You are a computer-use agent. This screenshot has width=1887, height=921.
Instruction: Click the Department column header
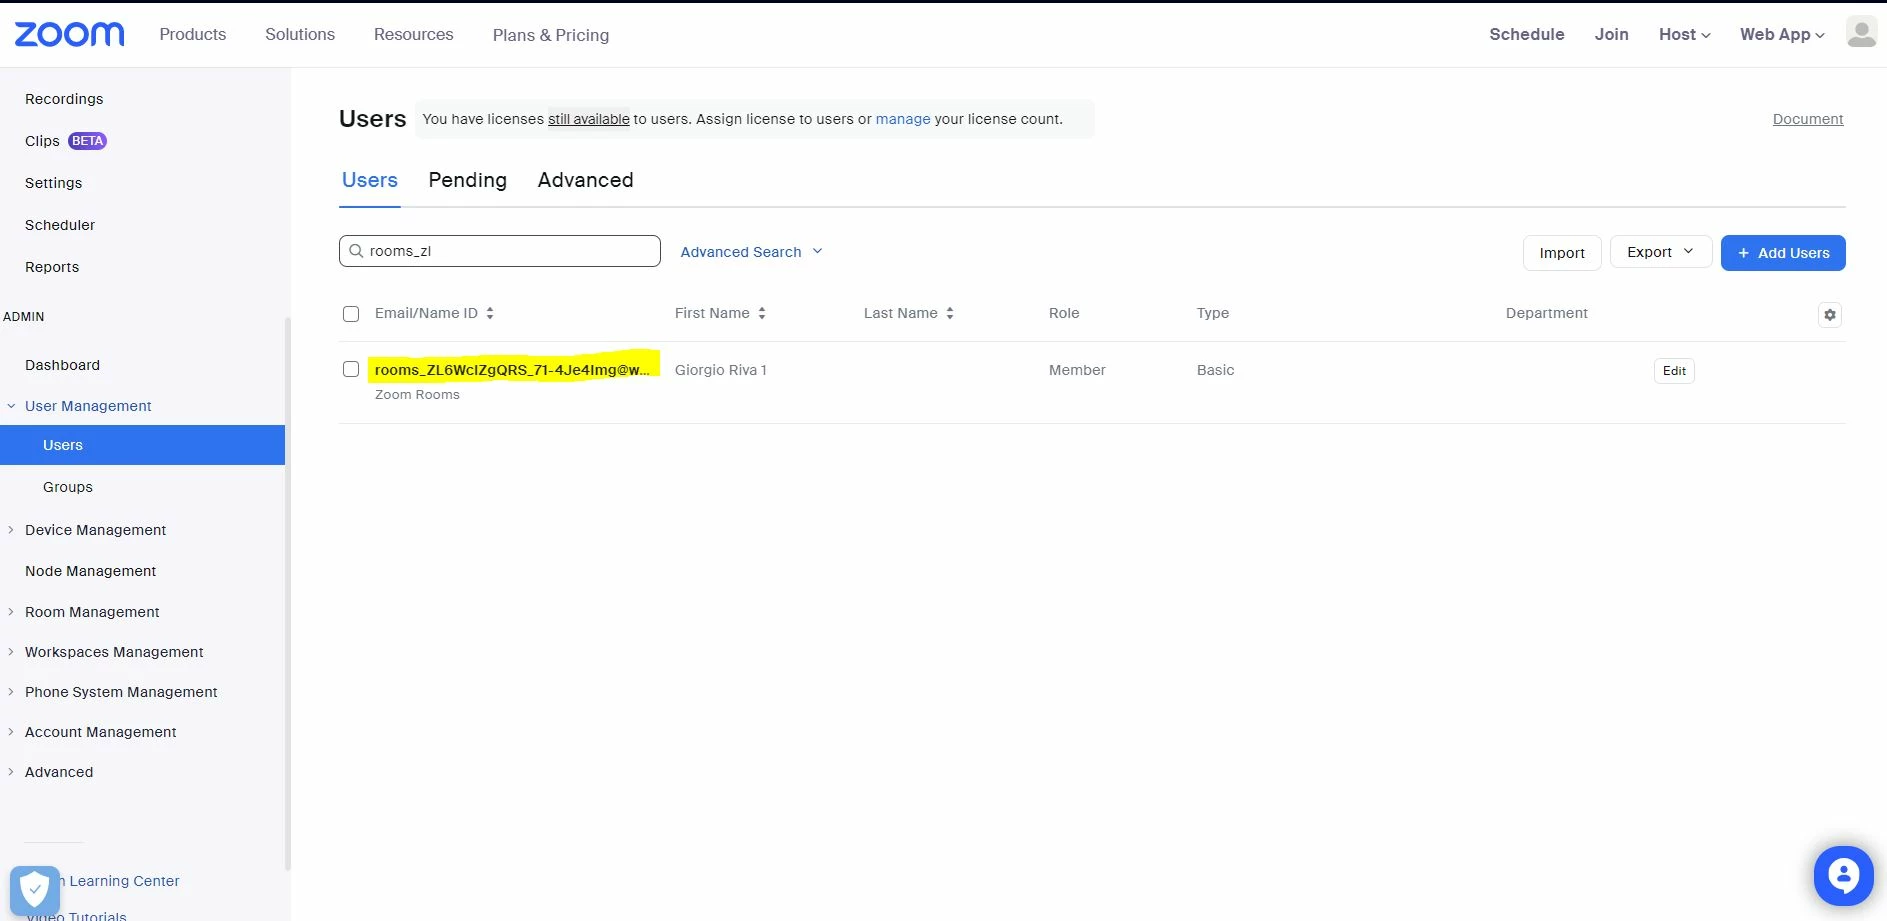click(x=1546, y=313)
